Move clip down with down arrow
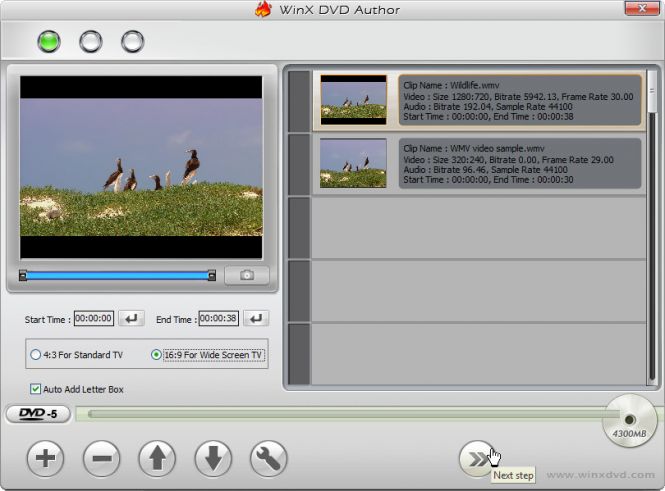This screenshot has width=665, height=491. 213,459
